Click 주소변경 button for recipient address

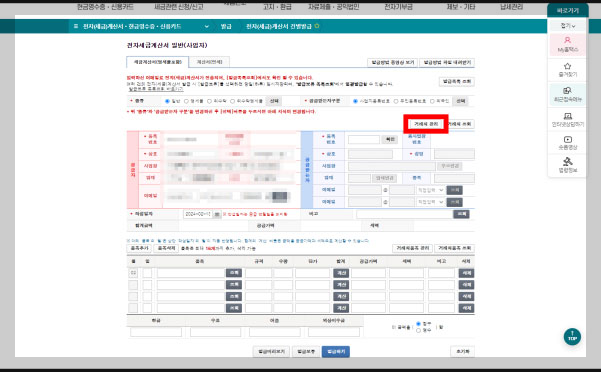tap(449, 166)
